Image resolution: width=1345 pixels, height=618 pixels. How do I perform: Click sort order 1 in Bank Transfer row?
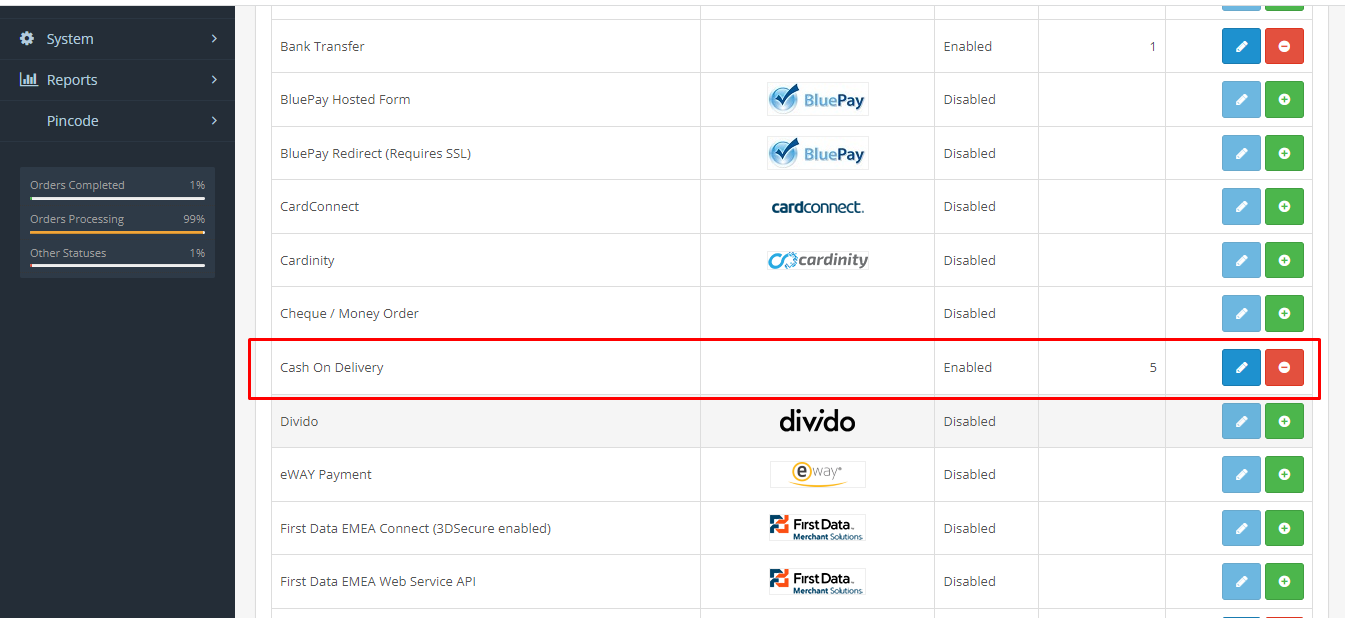pos(1152,46)
